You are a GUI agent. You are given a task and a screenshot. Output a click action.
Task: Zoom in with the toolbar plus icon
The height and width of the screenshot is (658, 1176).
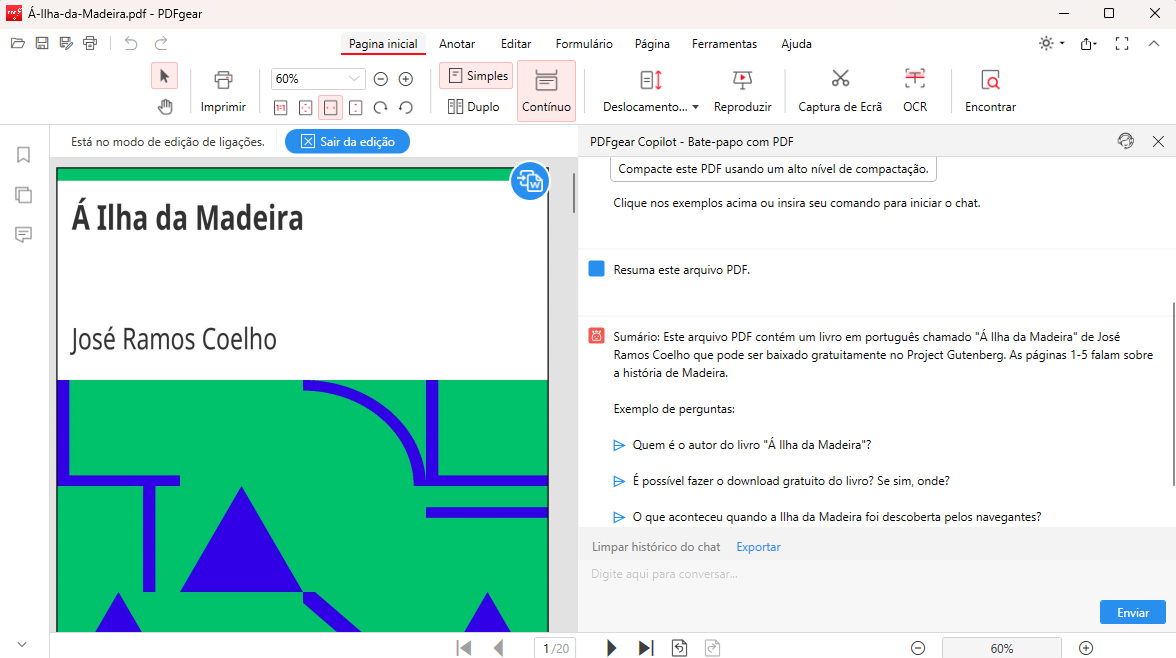(406, 79)
